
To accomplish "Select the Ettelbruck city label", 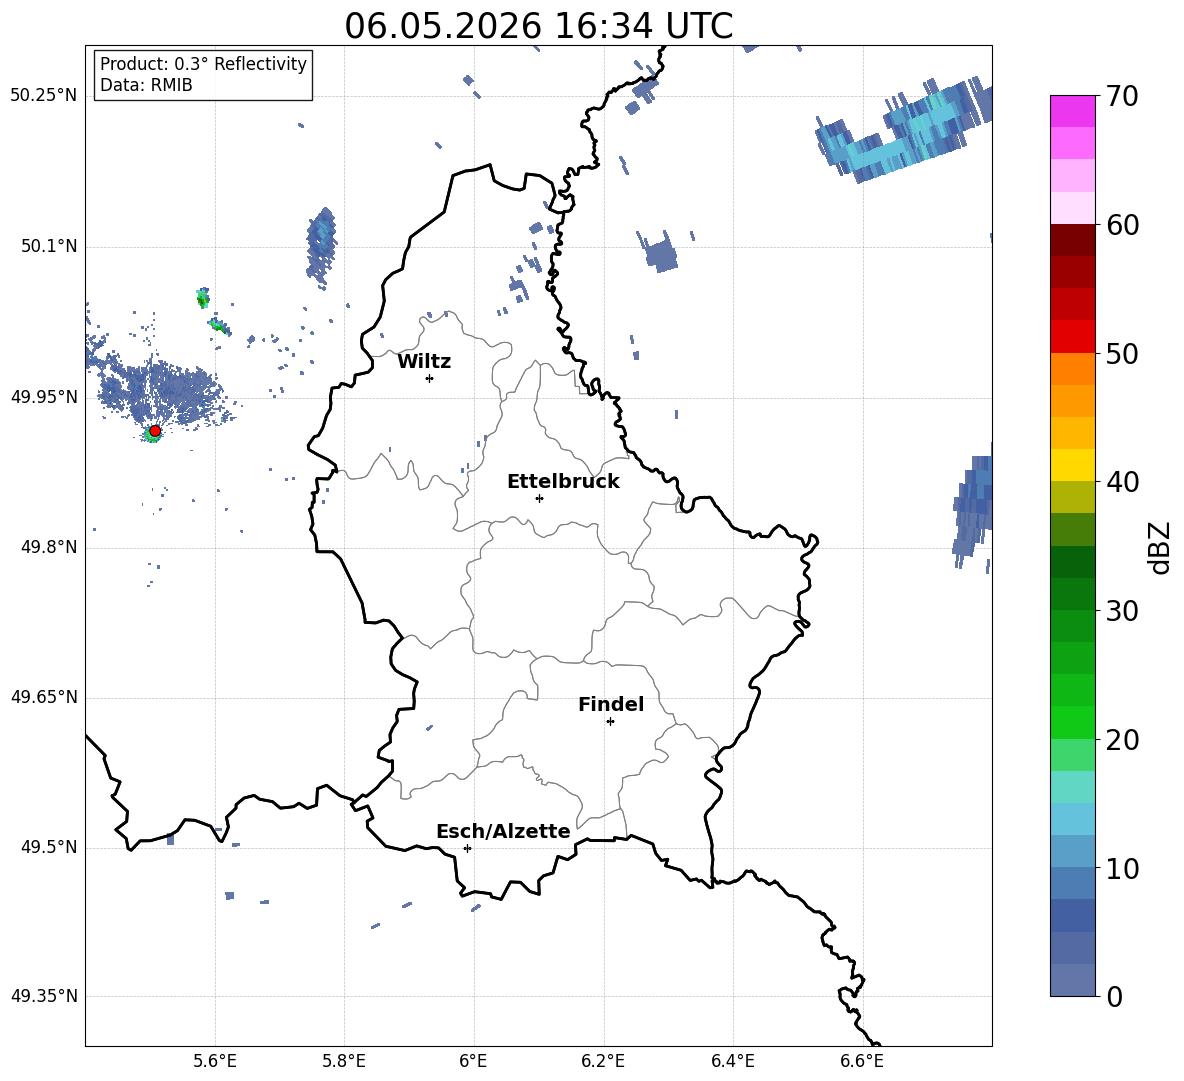I will [x=563, y=482].
